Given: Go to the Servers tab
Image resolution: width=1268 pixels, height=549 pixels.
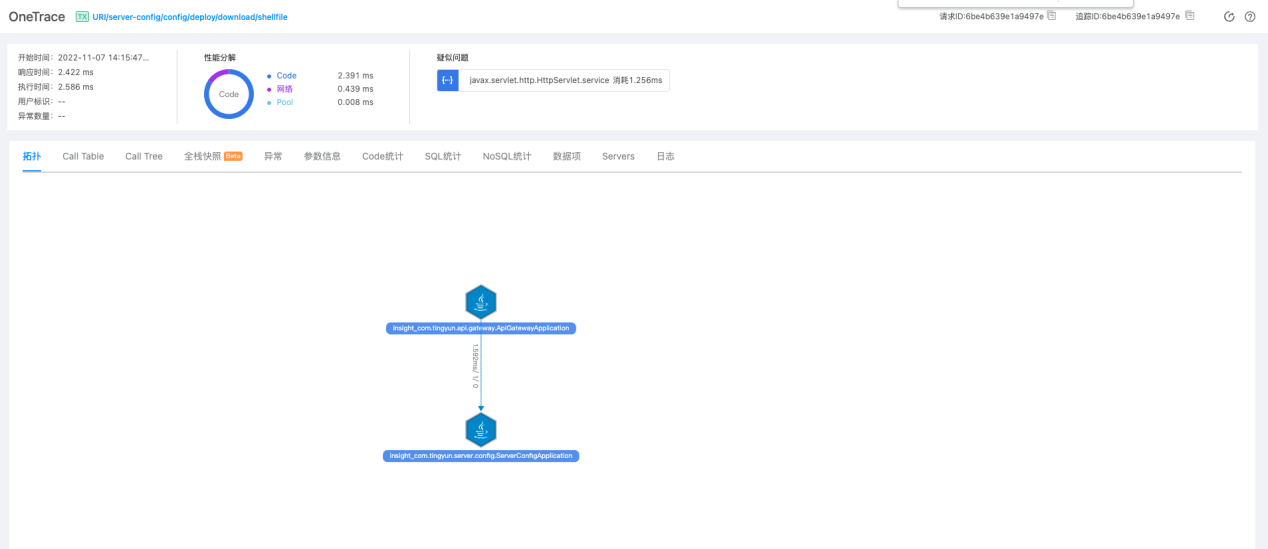Looking at the screenshot, I should coord(618,156).
